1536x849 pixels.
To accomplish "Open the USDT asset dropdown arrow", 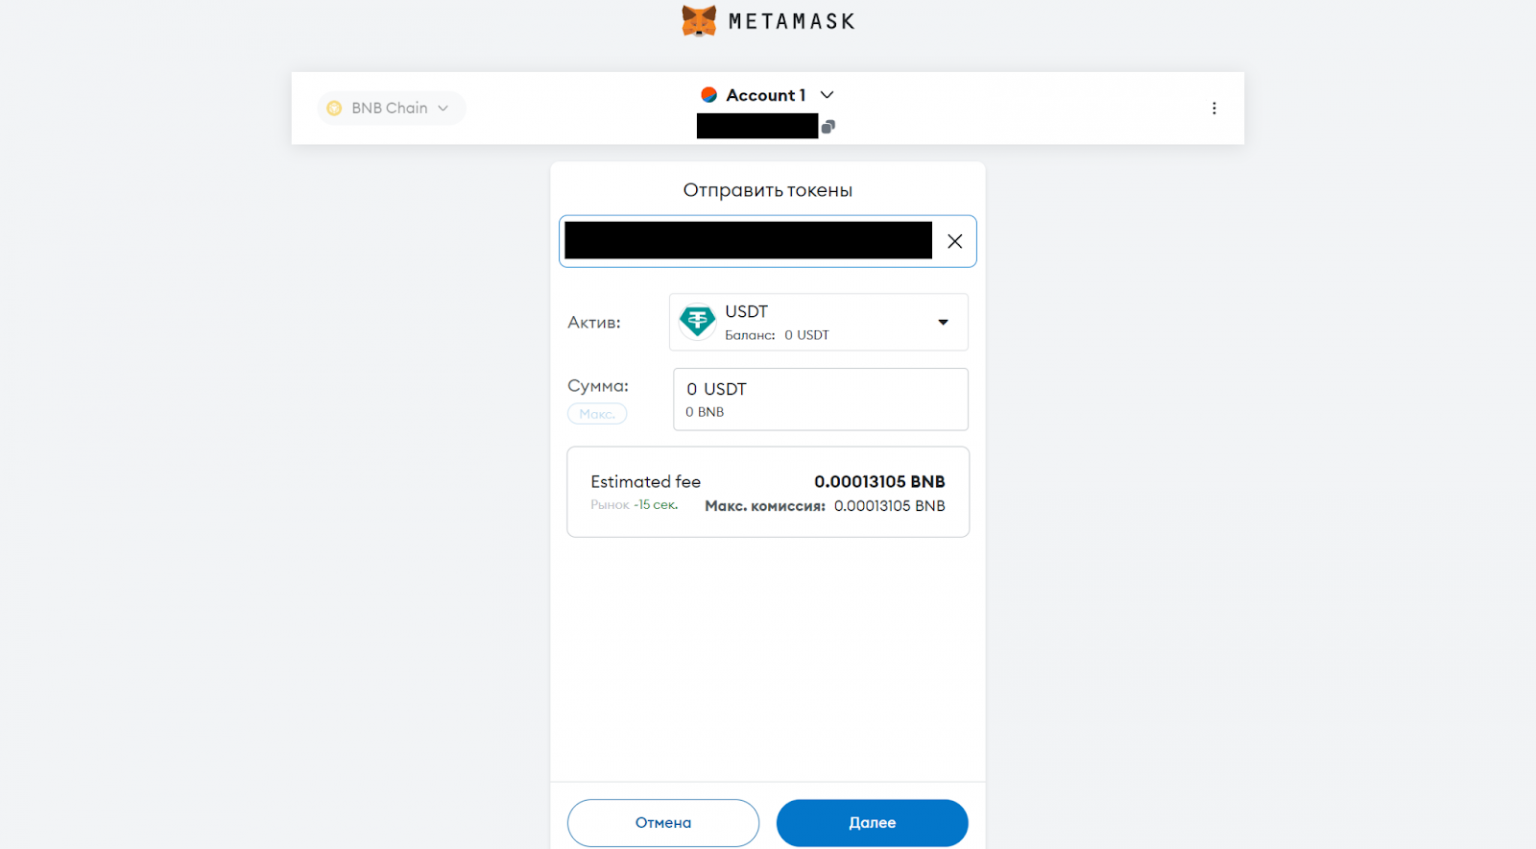I will pos(942,322).
